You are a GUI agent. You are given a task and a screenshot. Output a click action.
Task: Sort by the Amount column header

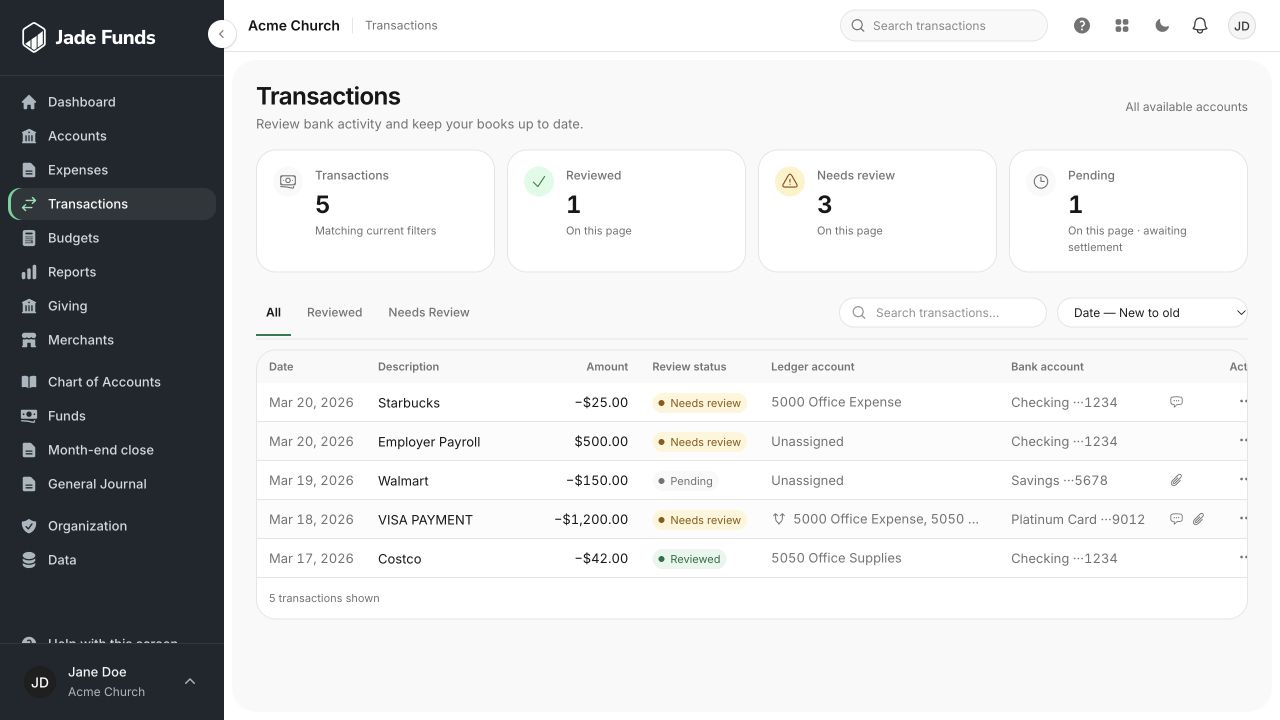pos(607,367)
